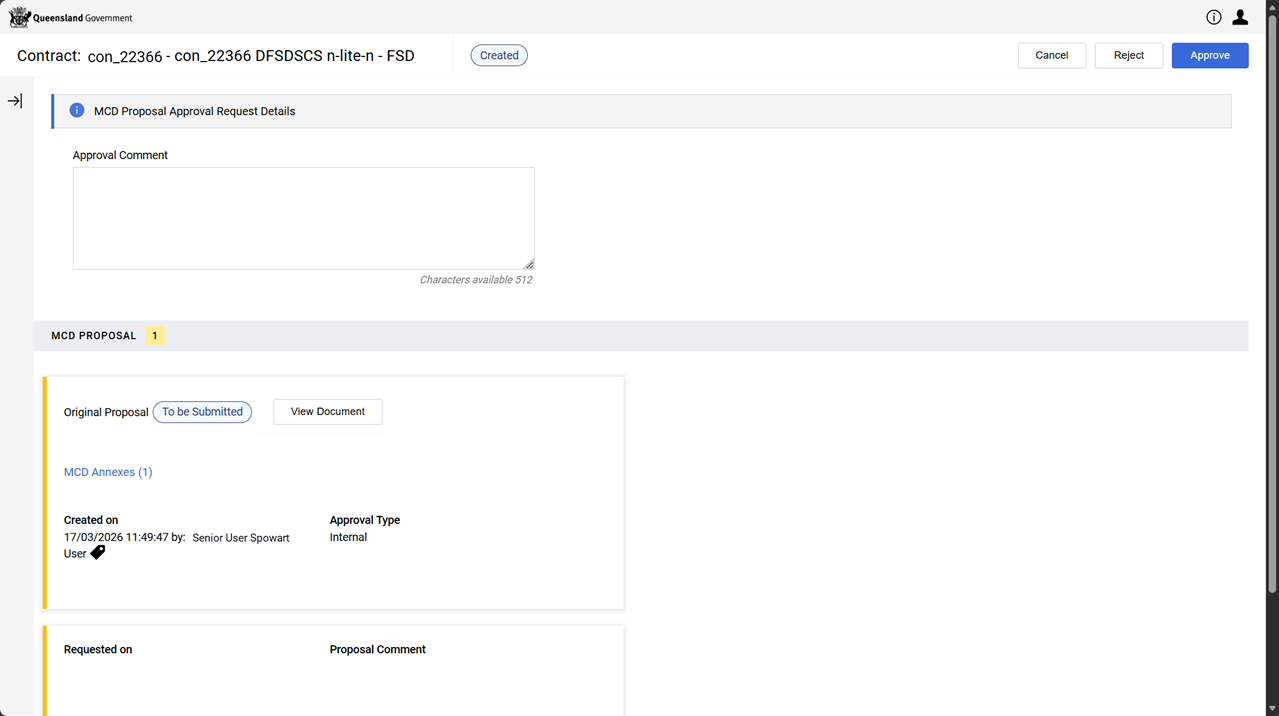Viewport: 1279px width, 716px height.
Task: Click the Created status badge
Action: coord(499,56)
